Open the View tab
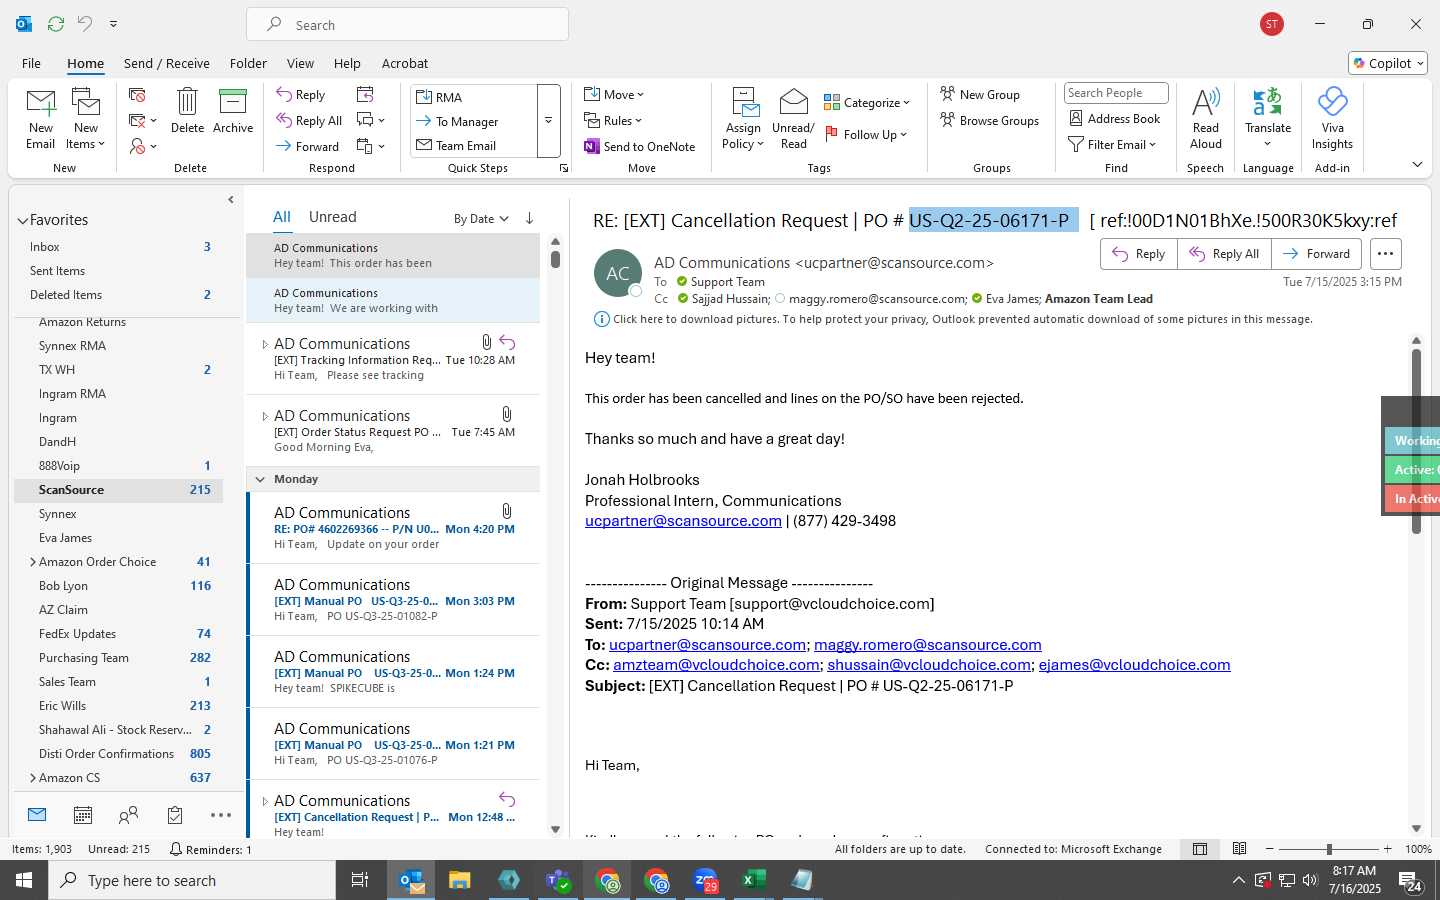Screen dimensions: 1440x900 [300, 63]
